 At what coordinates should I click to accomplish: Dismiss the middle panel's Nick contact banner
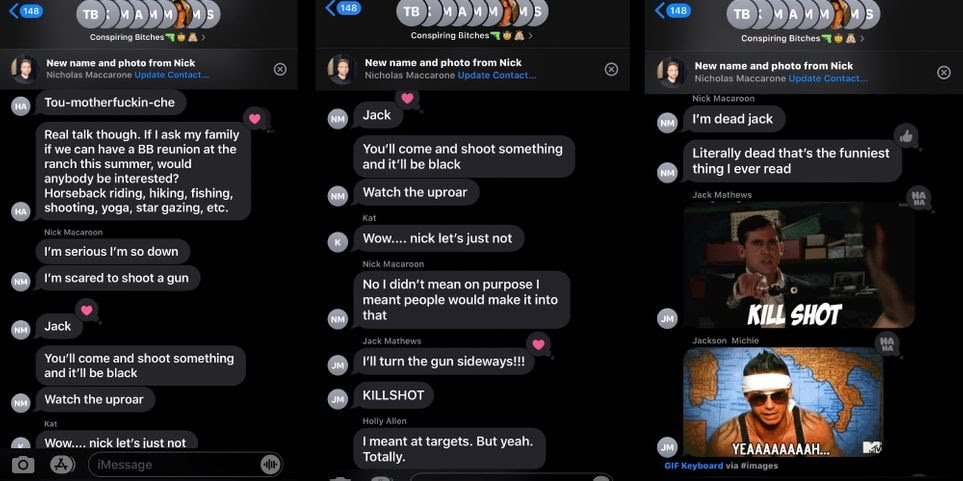click(611, 69)
